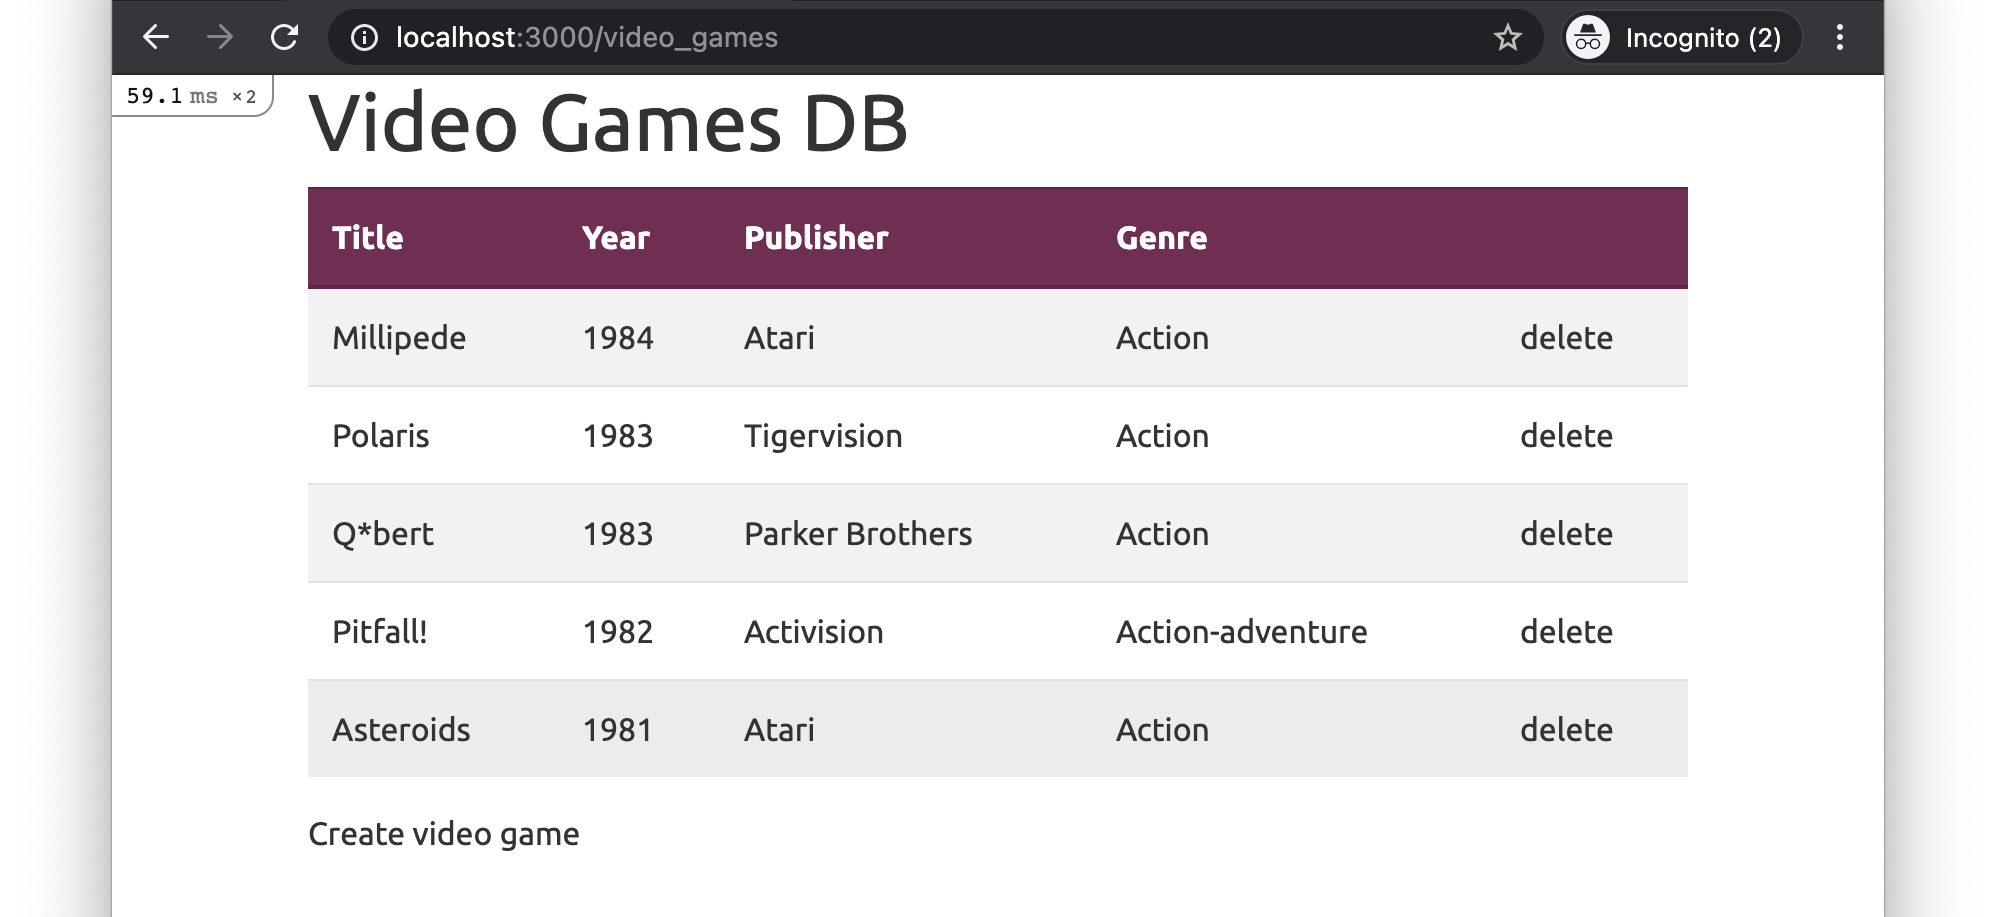
Task: Click the Title column header
Action: pyautogui.click(x=368, y=238)
